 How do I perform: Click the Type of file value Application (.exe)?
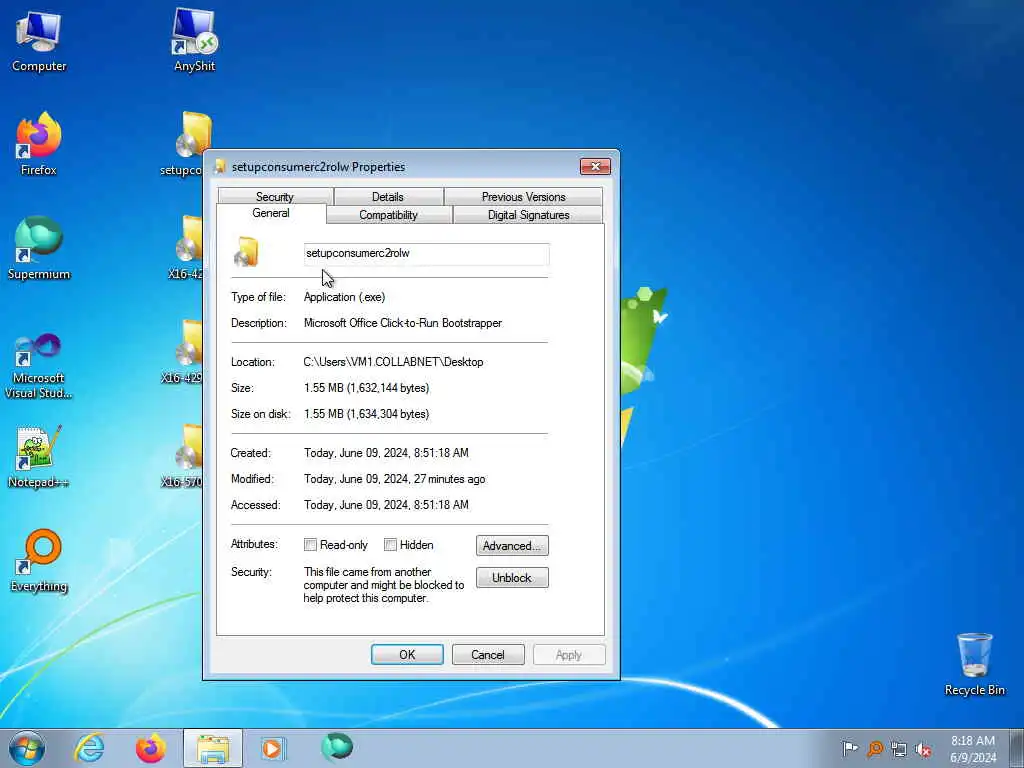(344, 296)
